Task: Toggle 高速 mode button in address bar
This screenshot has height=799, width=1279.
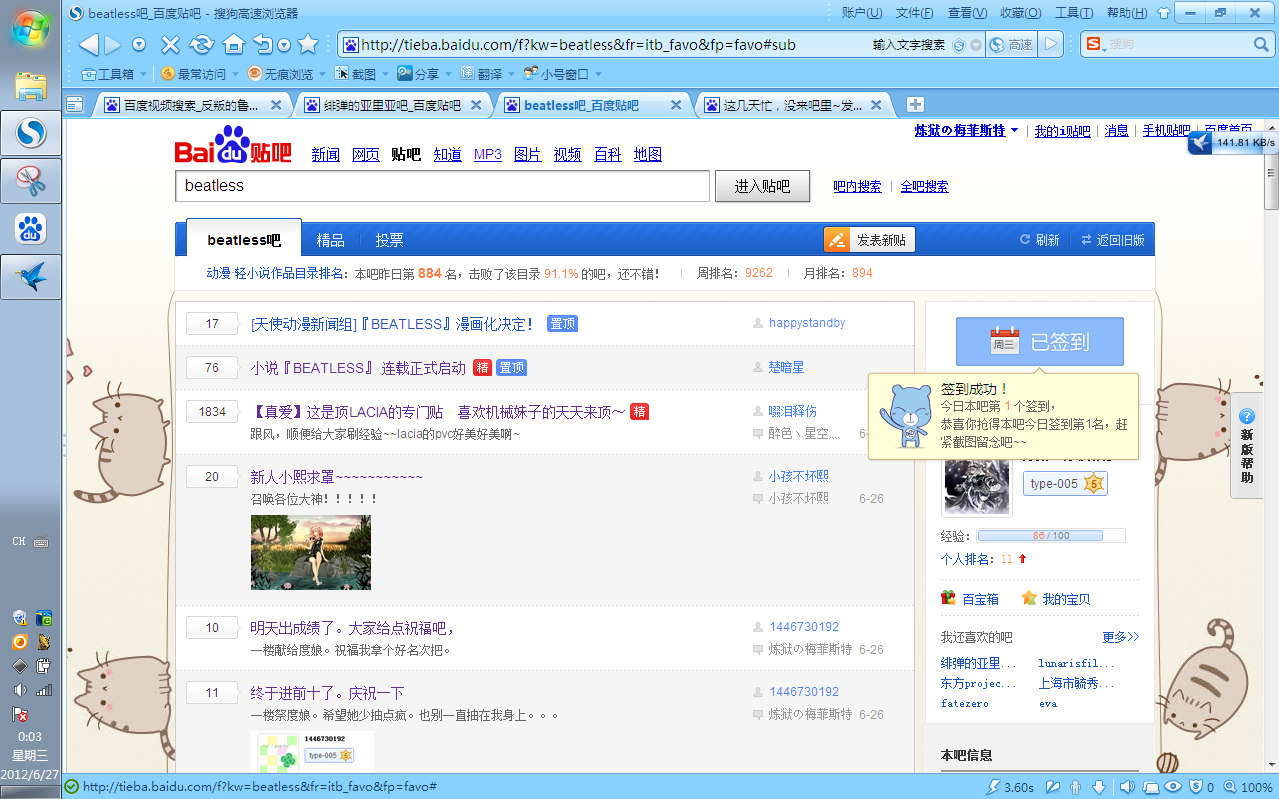Action: point(1012,44)
